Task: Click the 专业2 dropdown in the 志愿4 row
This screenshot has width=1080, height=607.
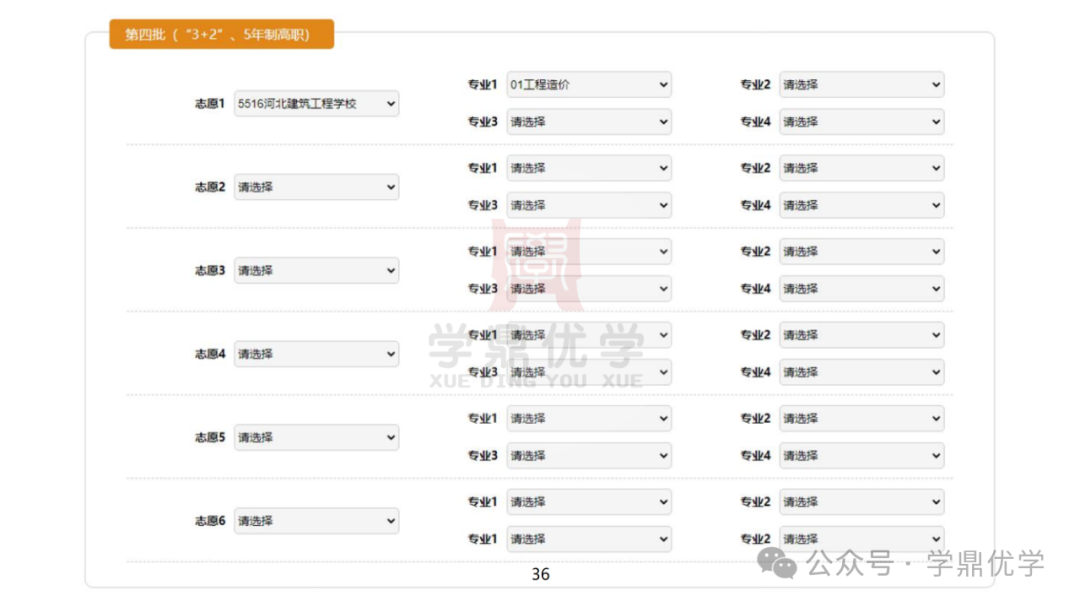Action: tap(862, 335)
